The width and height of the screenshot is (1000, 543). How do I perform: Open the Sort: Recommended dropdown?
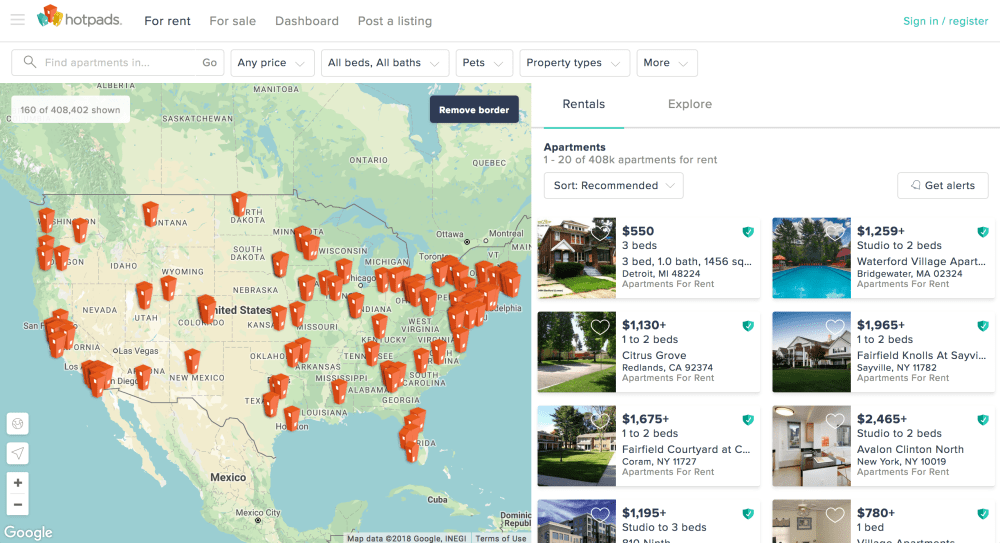pos(613,186)
